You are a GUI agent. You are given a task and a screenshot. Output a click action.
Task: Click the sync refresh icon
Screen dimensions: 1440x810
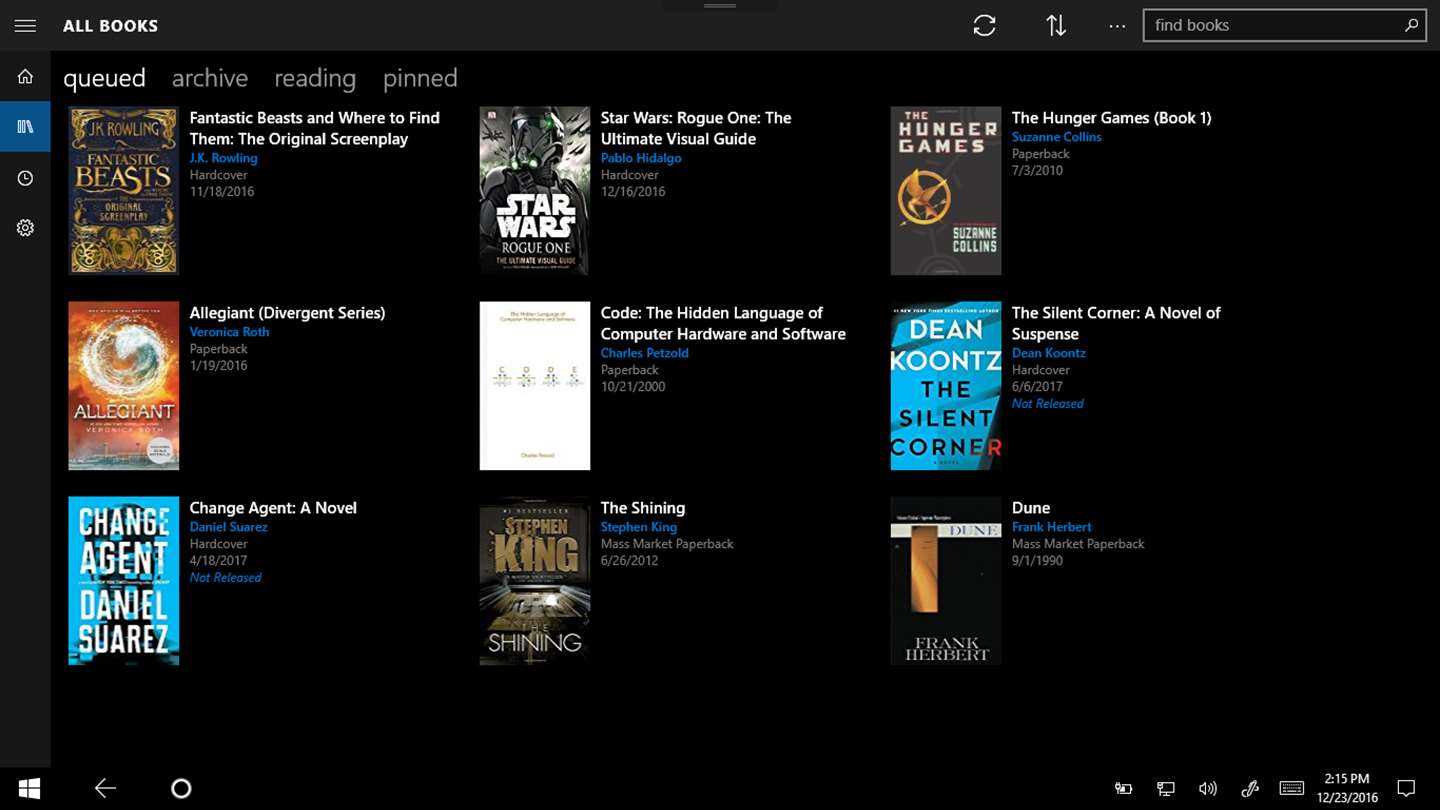pos(984,26)
